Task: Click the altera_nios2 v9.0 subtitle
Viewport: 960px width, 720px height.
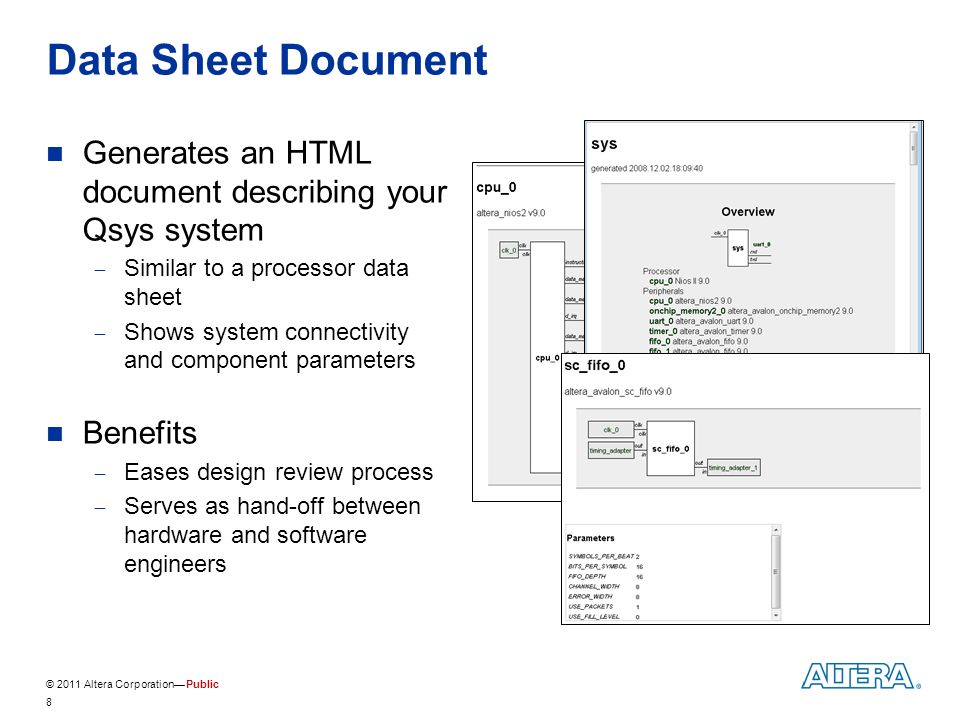Action: pos(511,213)
